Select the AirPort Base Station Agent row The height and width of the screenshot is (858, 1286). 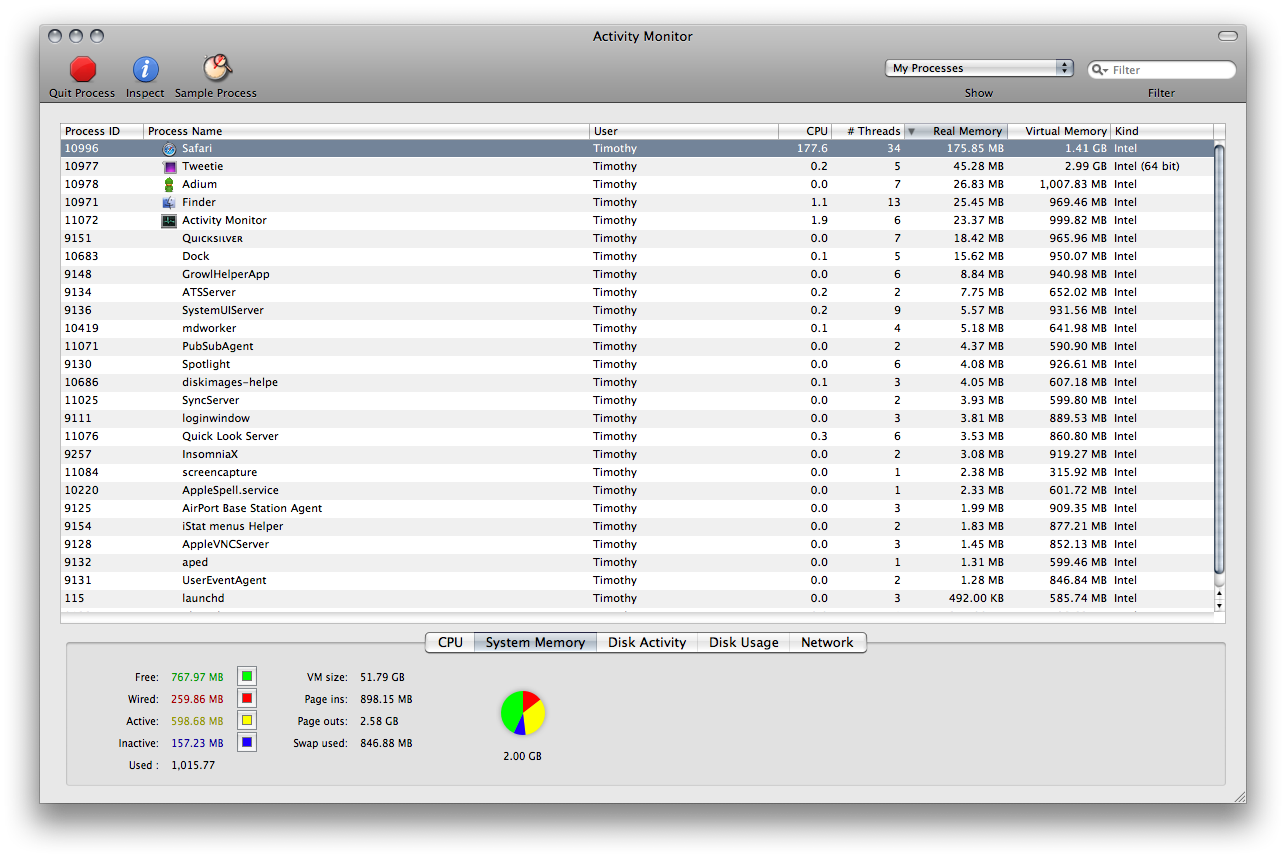636,508
